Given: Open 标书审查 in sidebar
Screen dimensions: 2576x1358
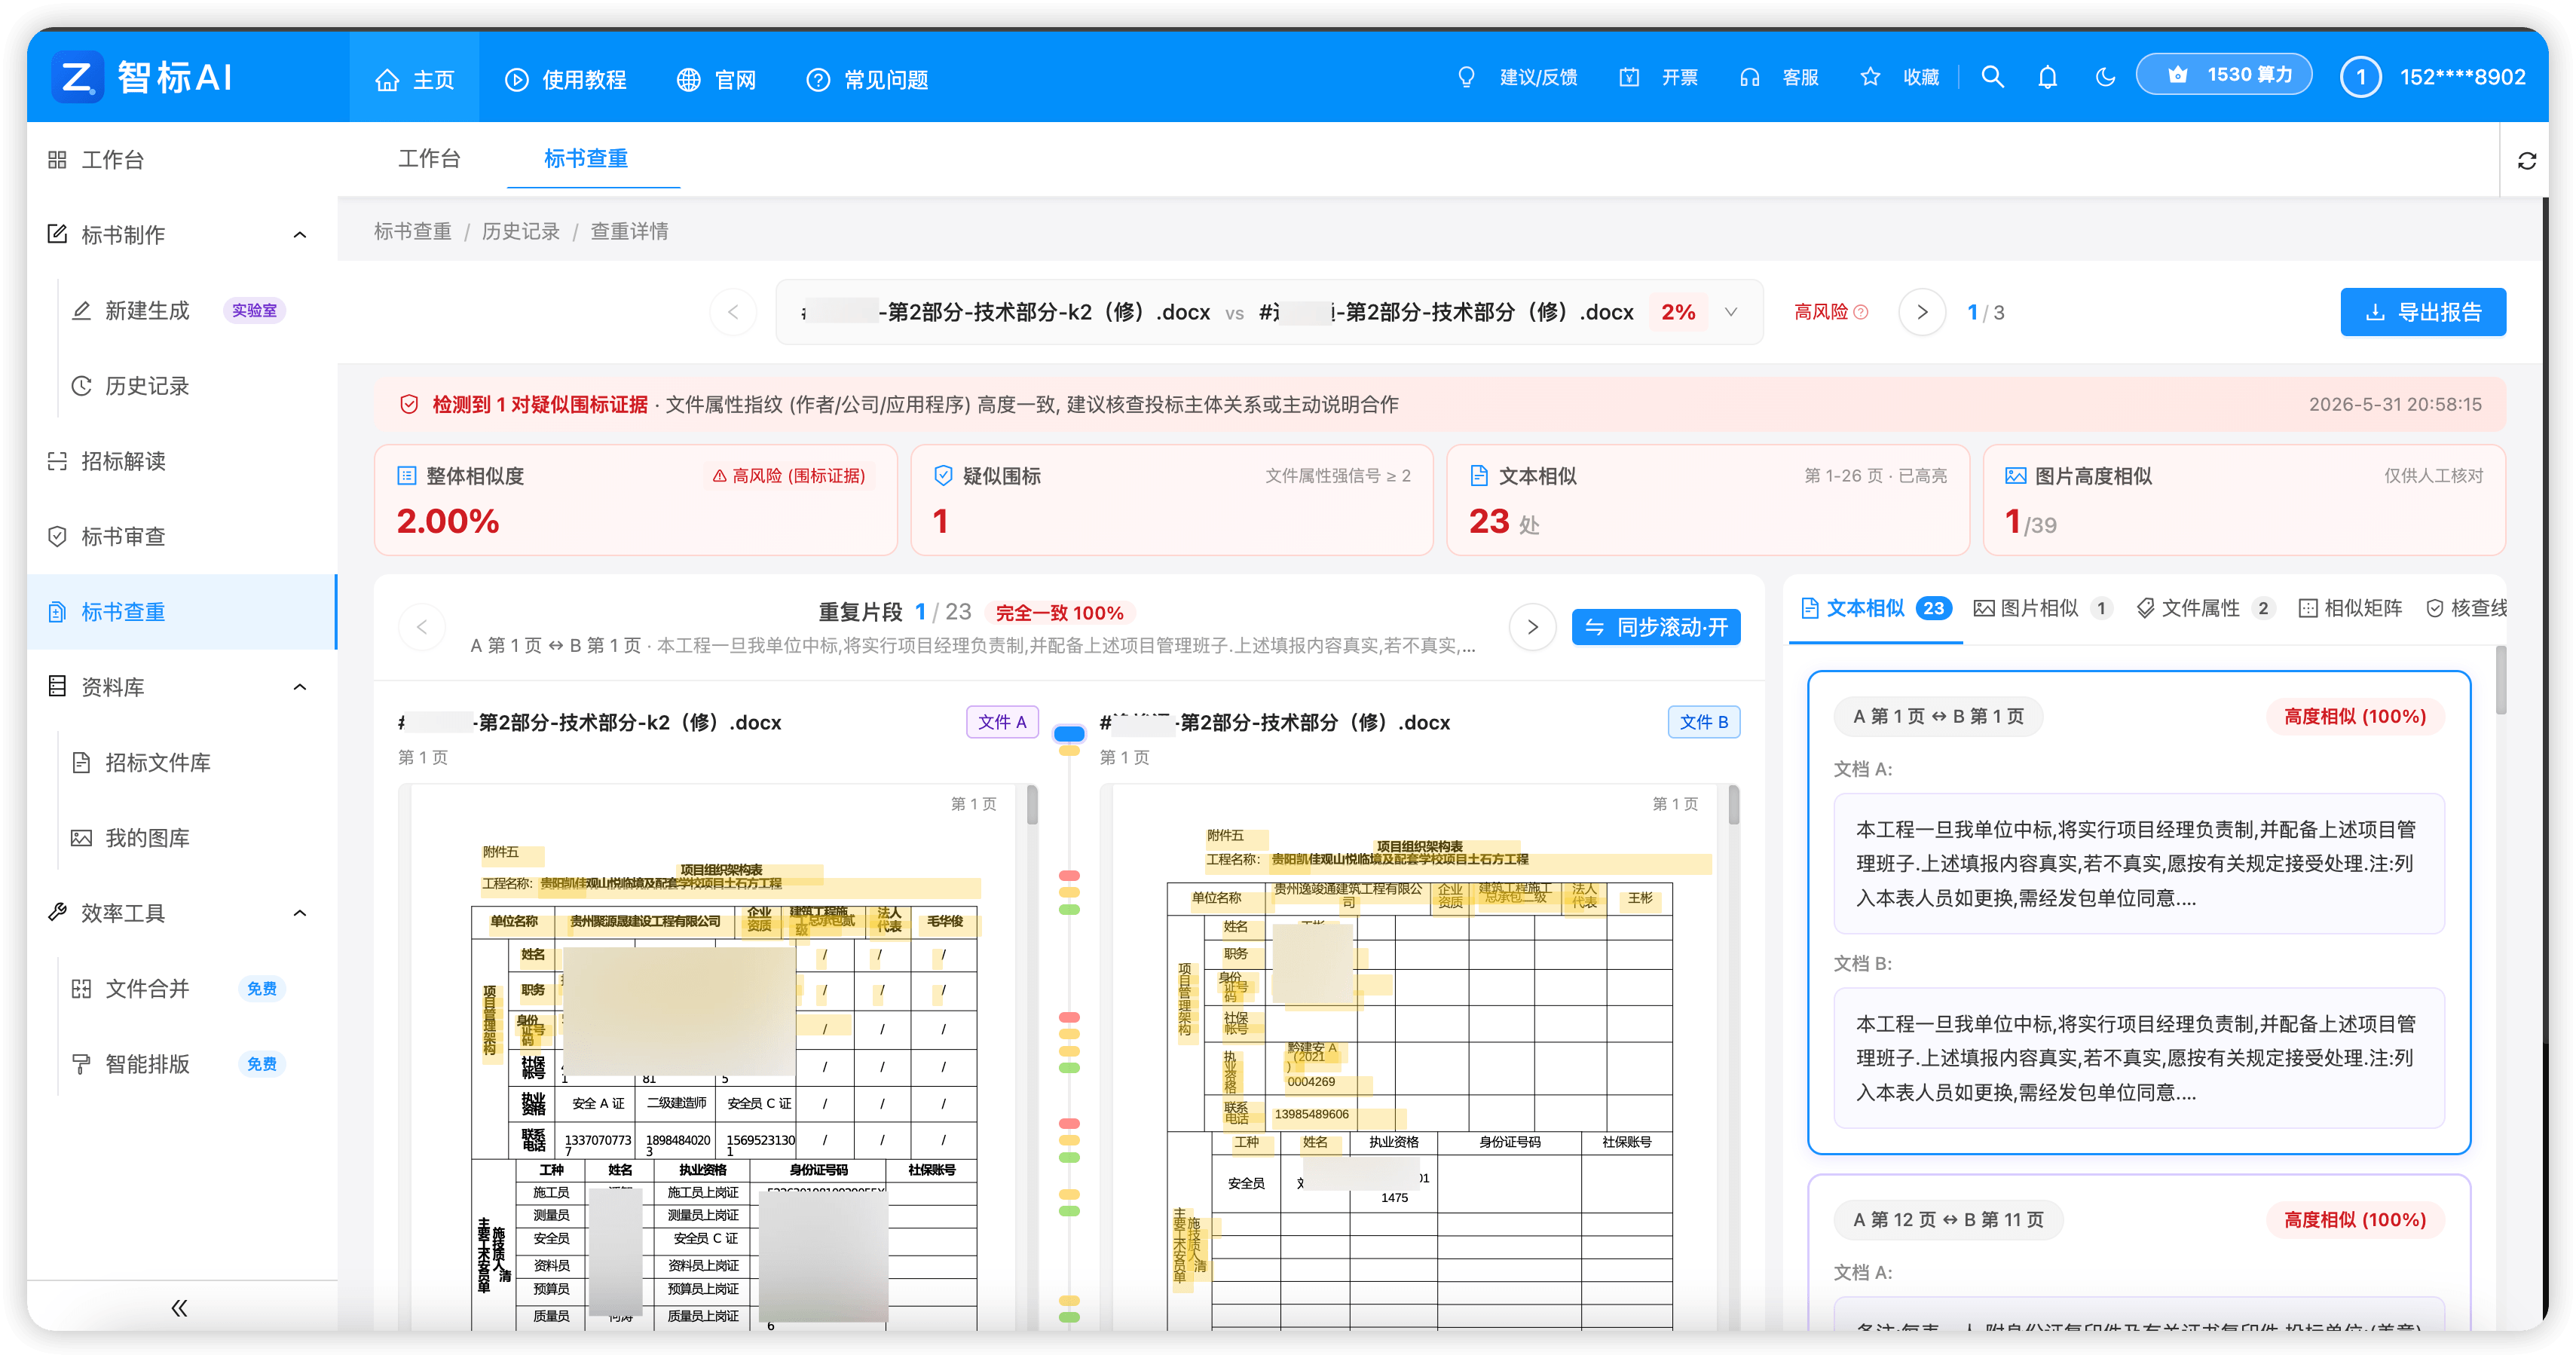Looking at the screenshot, I should [x=182, y=537].
